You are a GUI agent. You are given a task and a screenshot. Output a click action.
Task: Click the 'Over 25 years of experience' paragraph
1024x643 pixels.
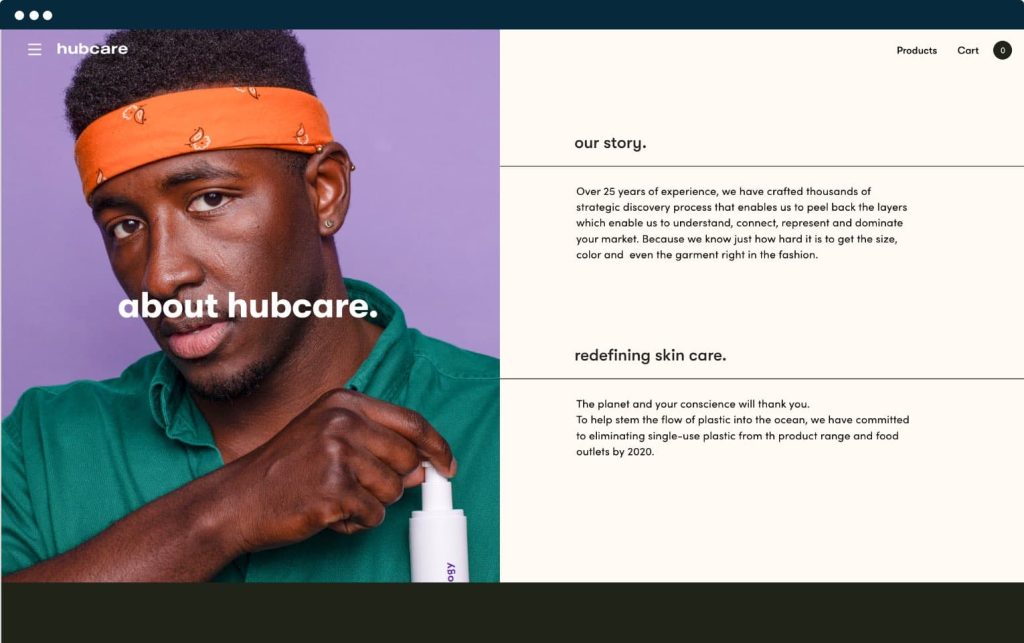coord(741,223)
